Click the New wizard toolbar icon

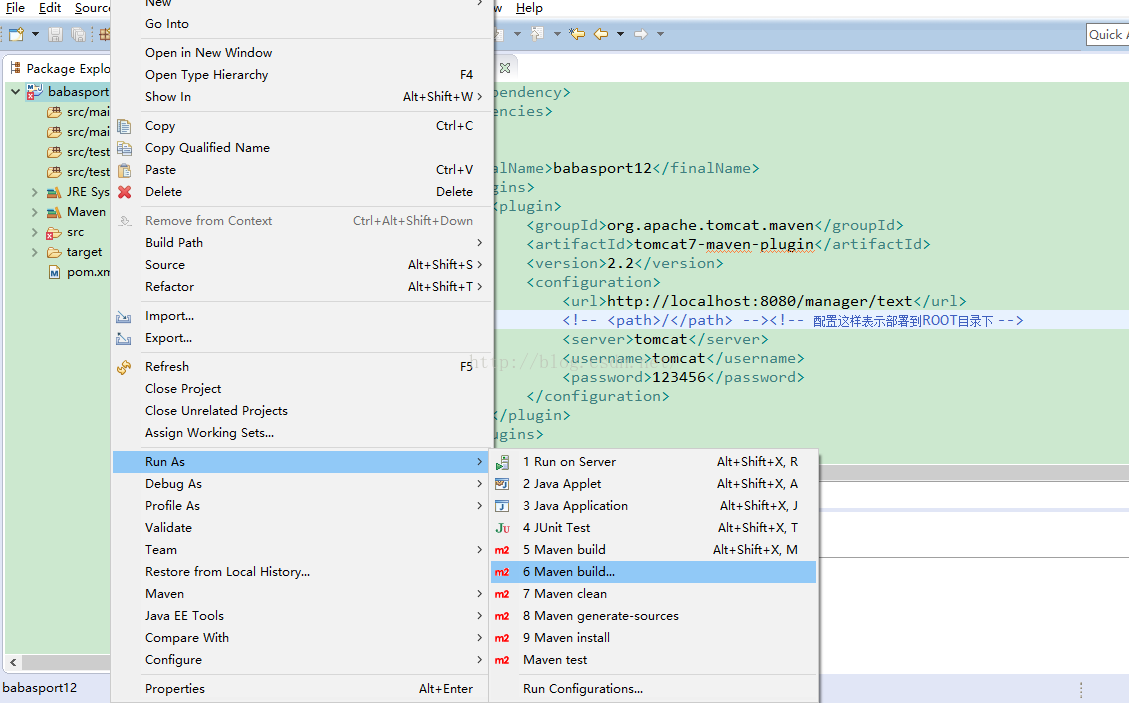point(16,34)
